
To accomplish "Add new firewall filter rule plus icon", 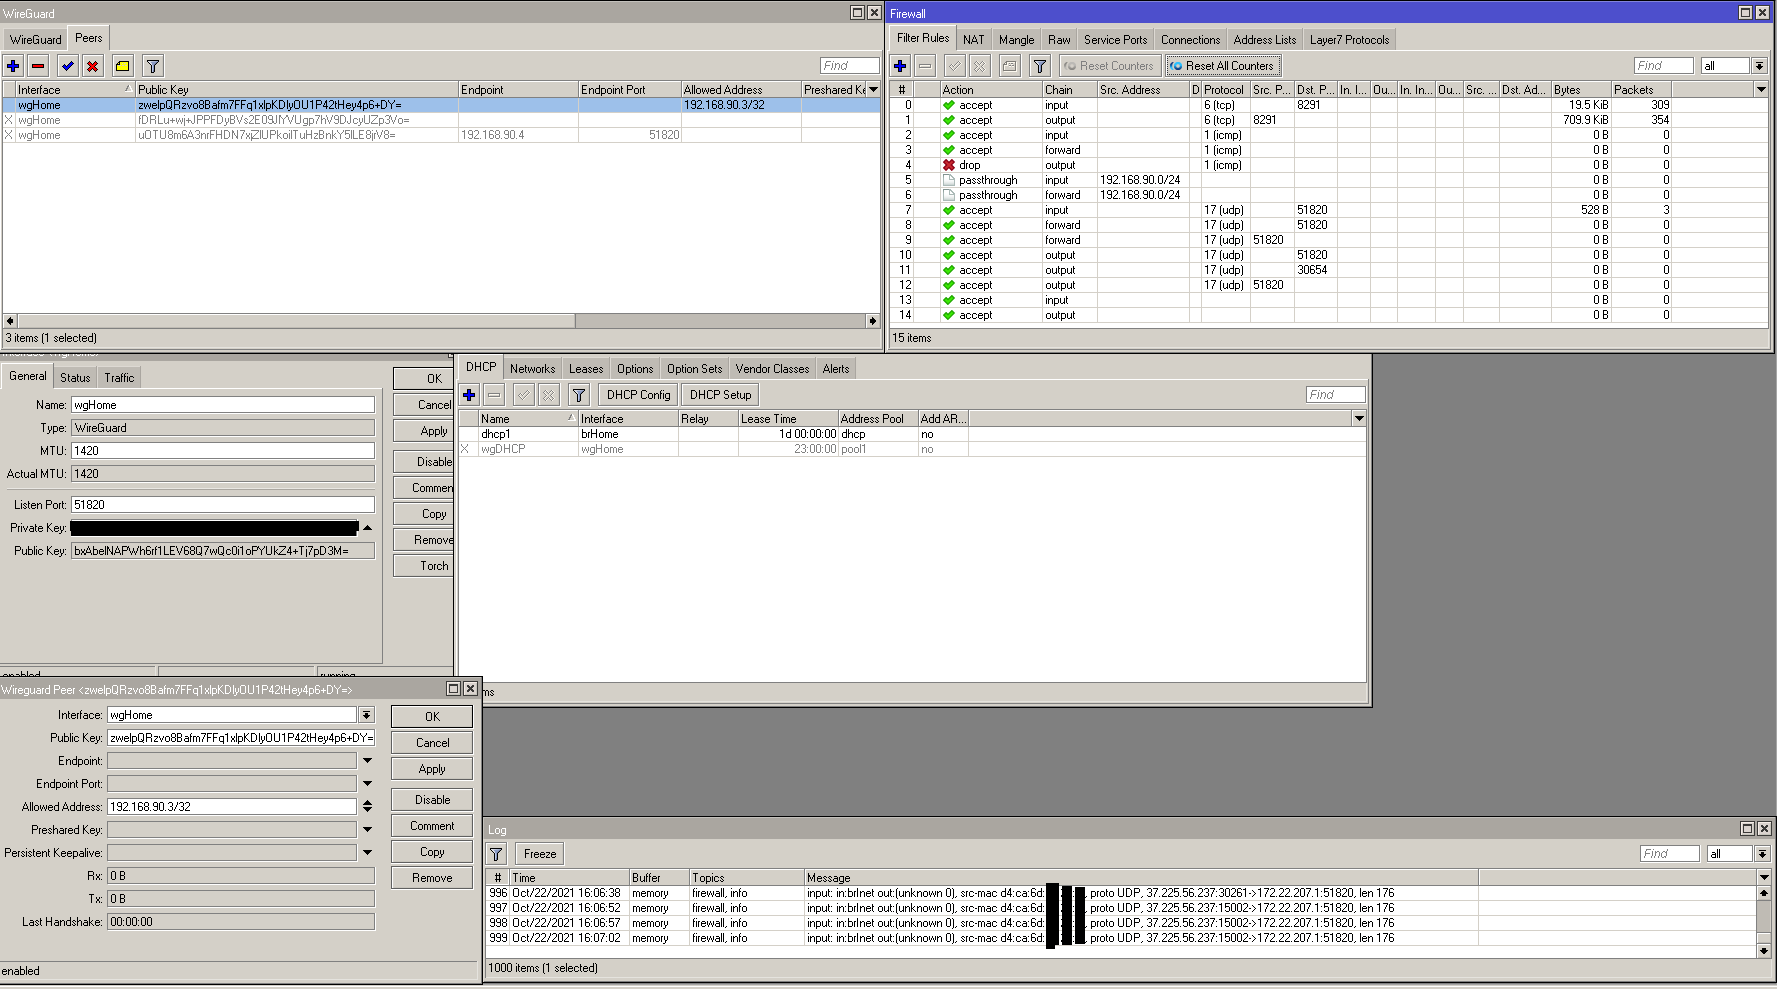I will coord(900,66).
